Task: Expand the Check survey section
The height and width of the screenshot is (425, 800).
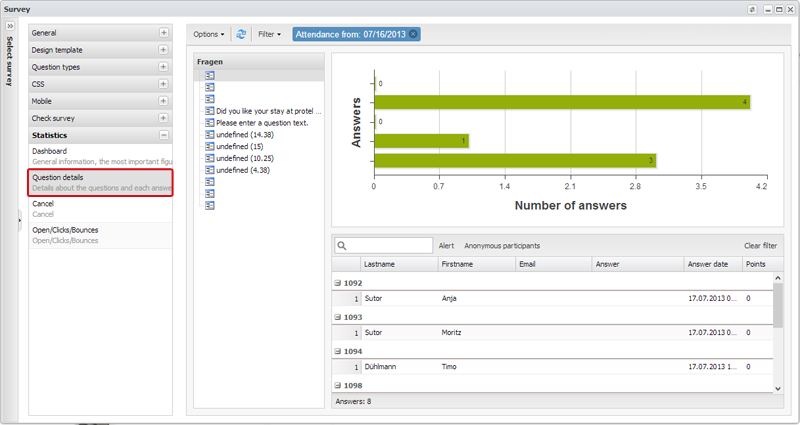Action: [163, 118]
